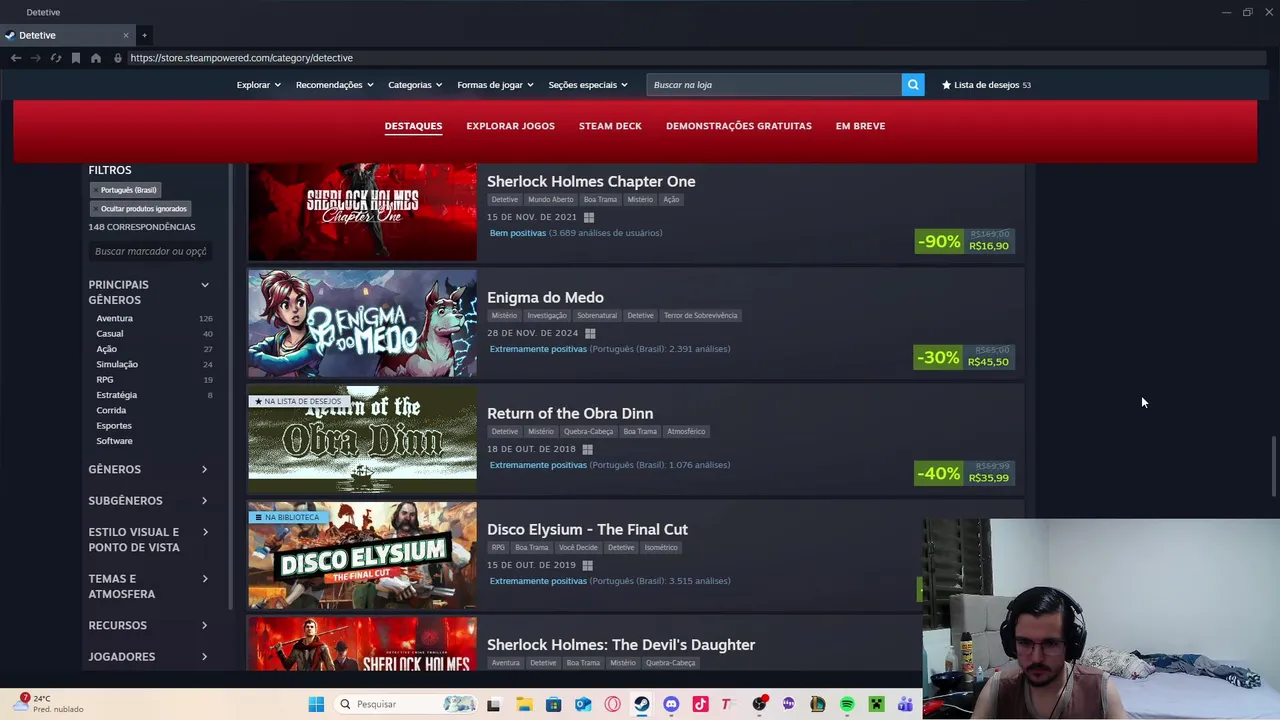Click the browser back arrow
The height and width of the screenshot is (720, 1280).
click(x=16, y=58)
